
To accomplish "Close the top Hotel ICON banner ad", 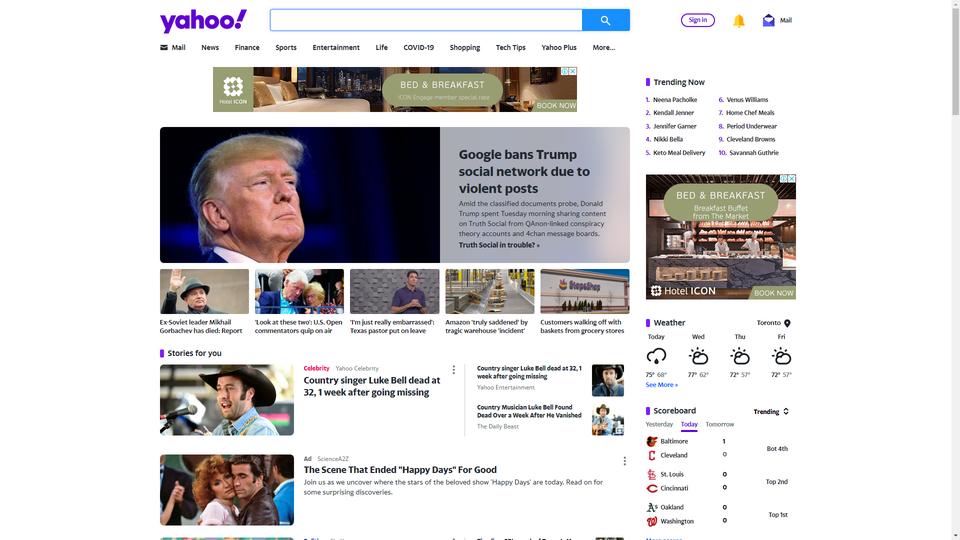I will [x=573, y=71].
